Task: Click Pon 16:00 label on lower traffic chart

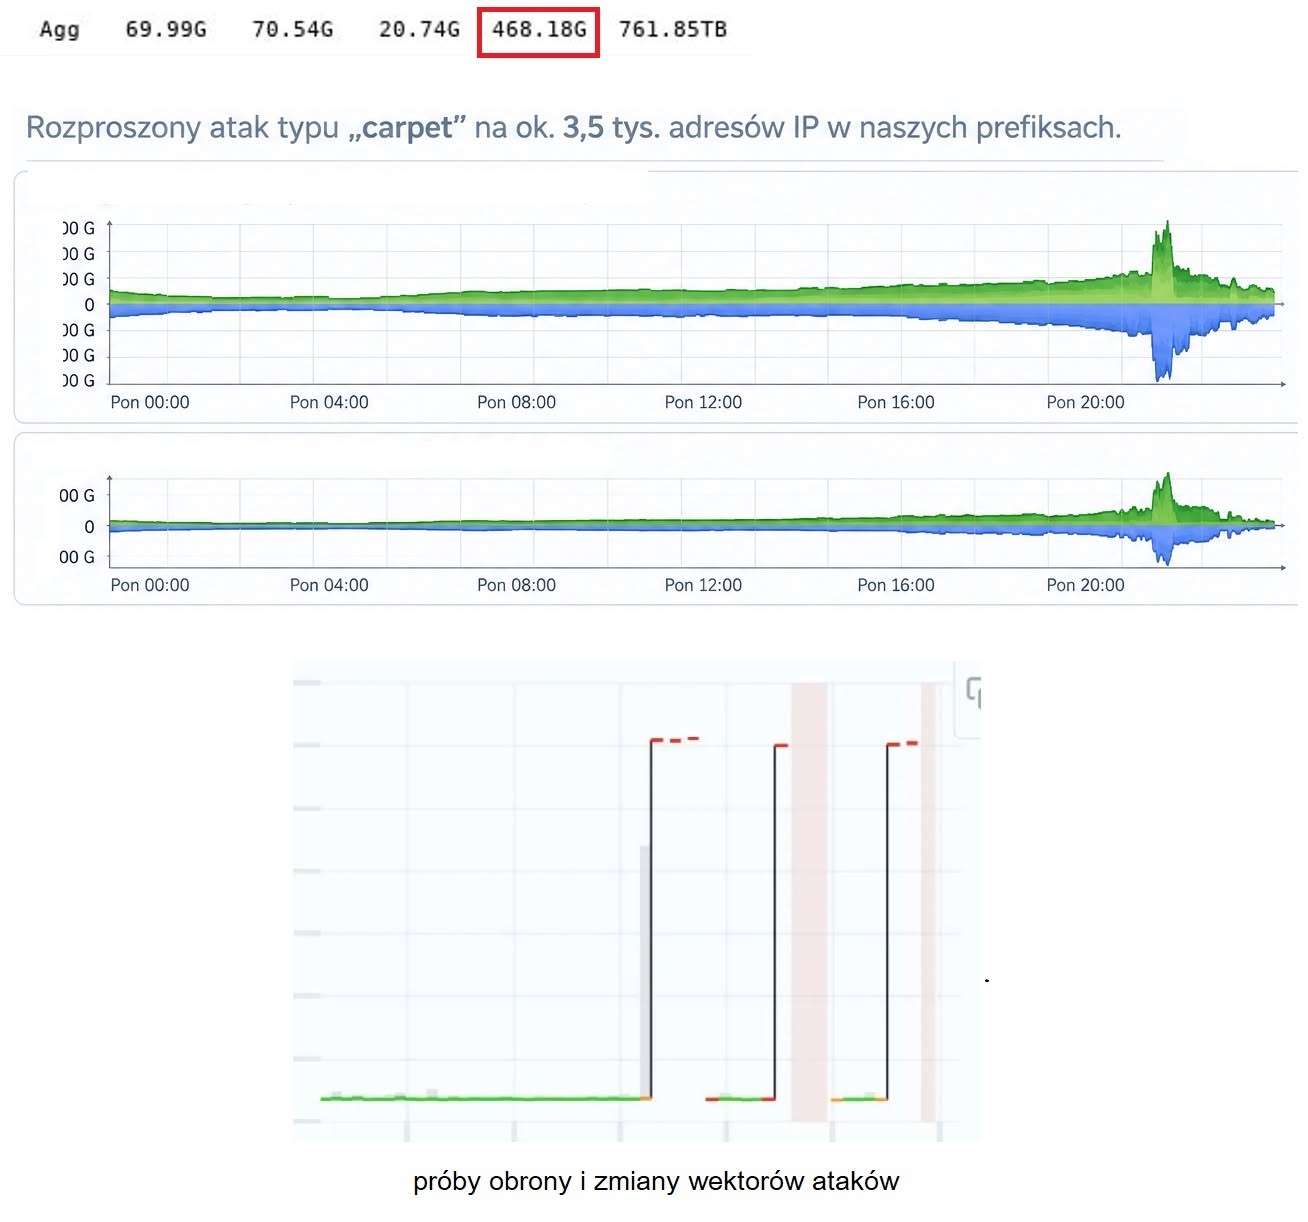Action: (x=896, y=585)
